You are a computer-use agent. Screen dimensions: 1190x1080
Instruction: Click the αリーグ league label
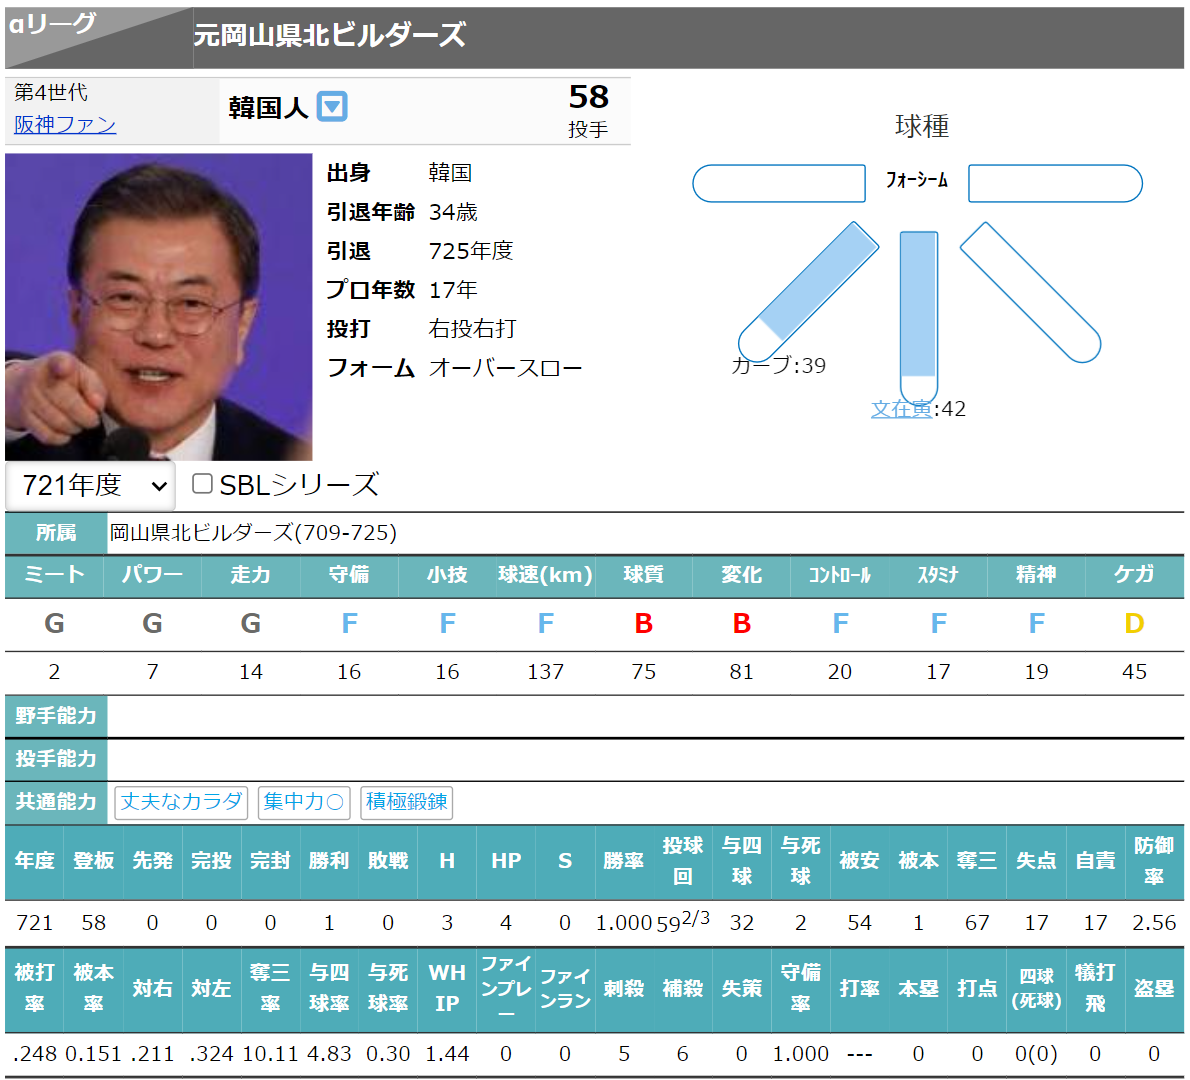53,24
